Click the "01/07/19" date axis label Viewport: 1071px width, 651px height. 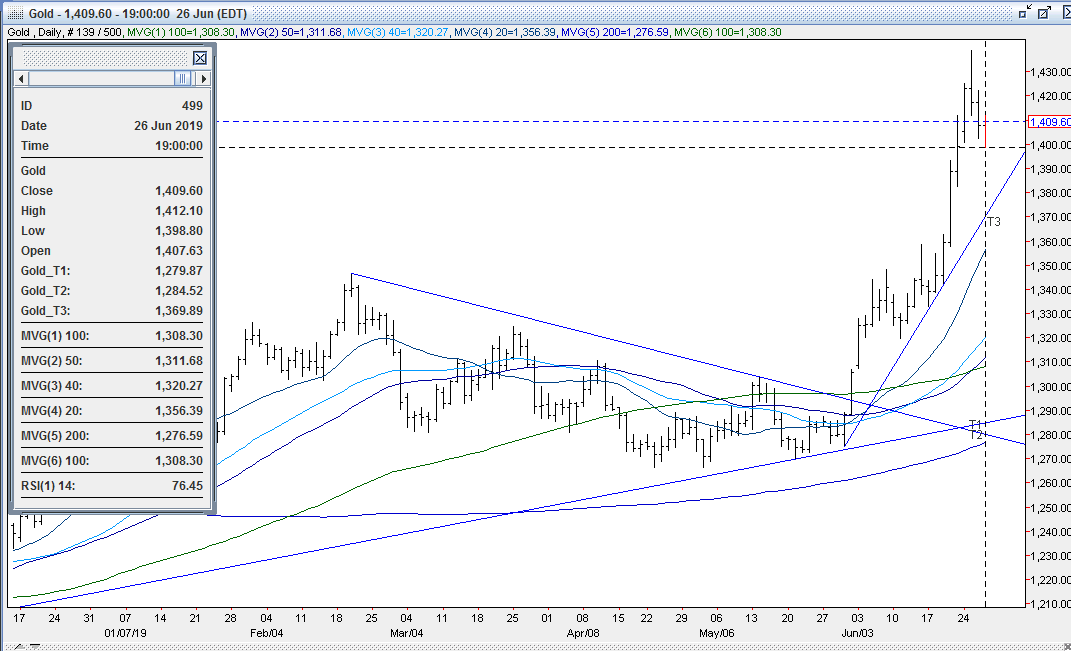(125, 633)
